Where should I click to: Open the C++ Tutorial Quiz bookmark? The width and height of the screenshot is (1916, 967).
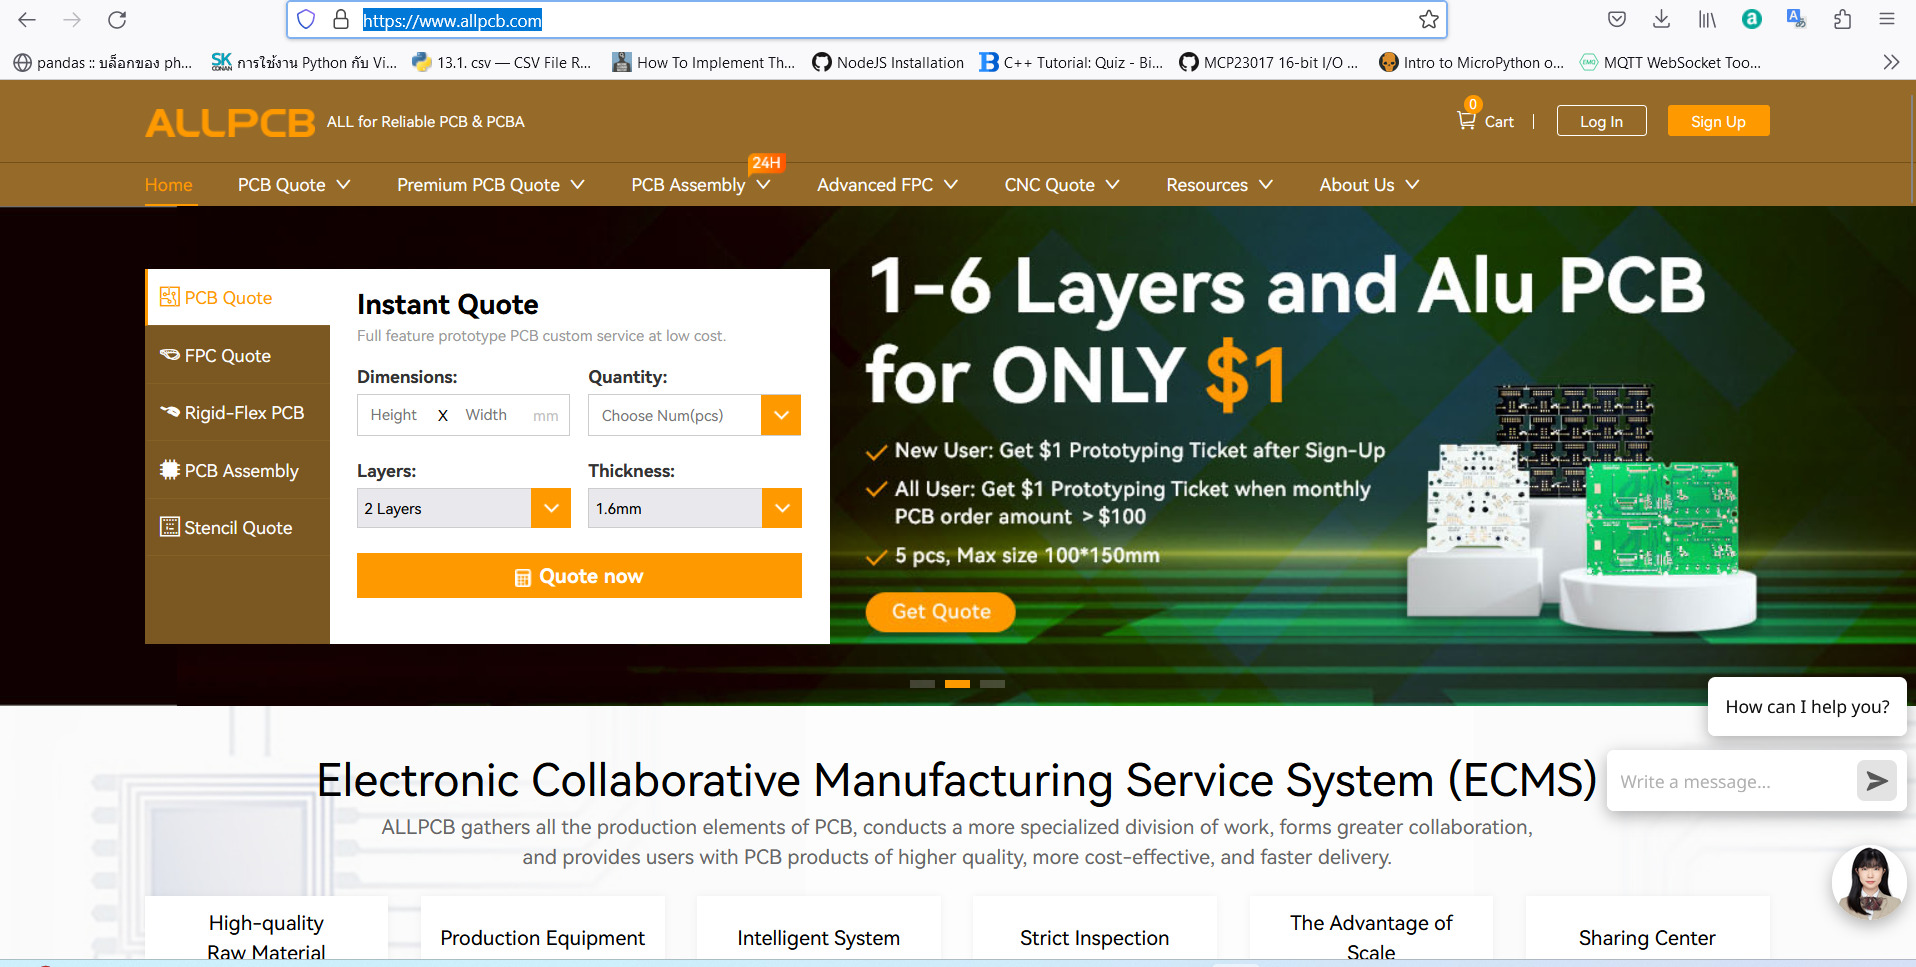(x=1071, y=62)
